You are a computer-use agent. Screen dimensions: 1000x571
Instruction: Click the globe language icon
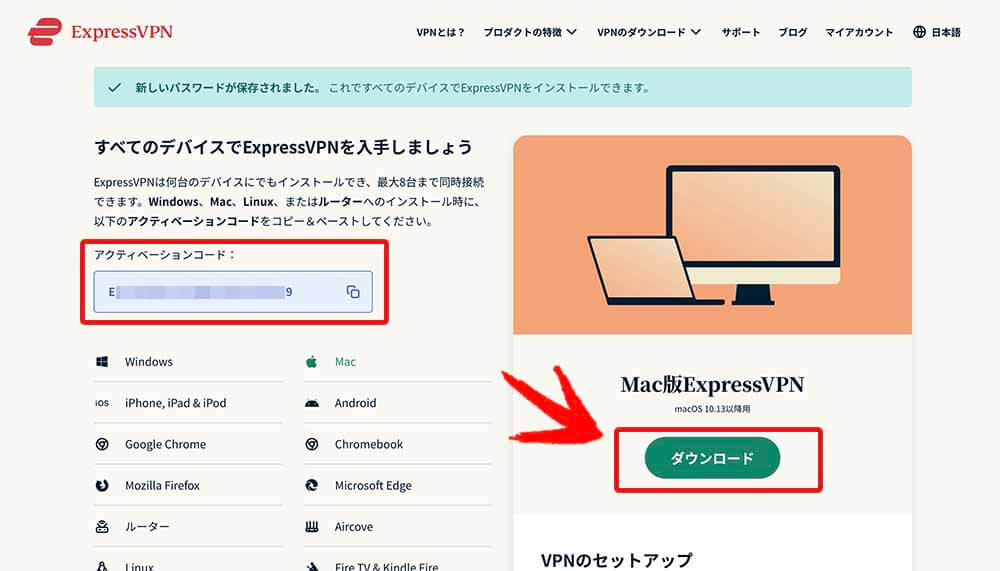919,32
